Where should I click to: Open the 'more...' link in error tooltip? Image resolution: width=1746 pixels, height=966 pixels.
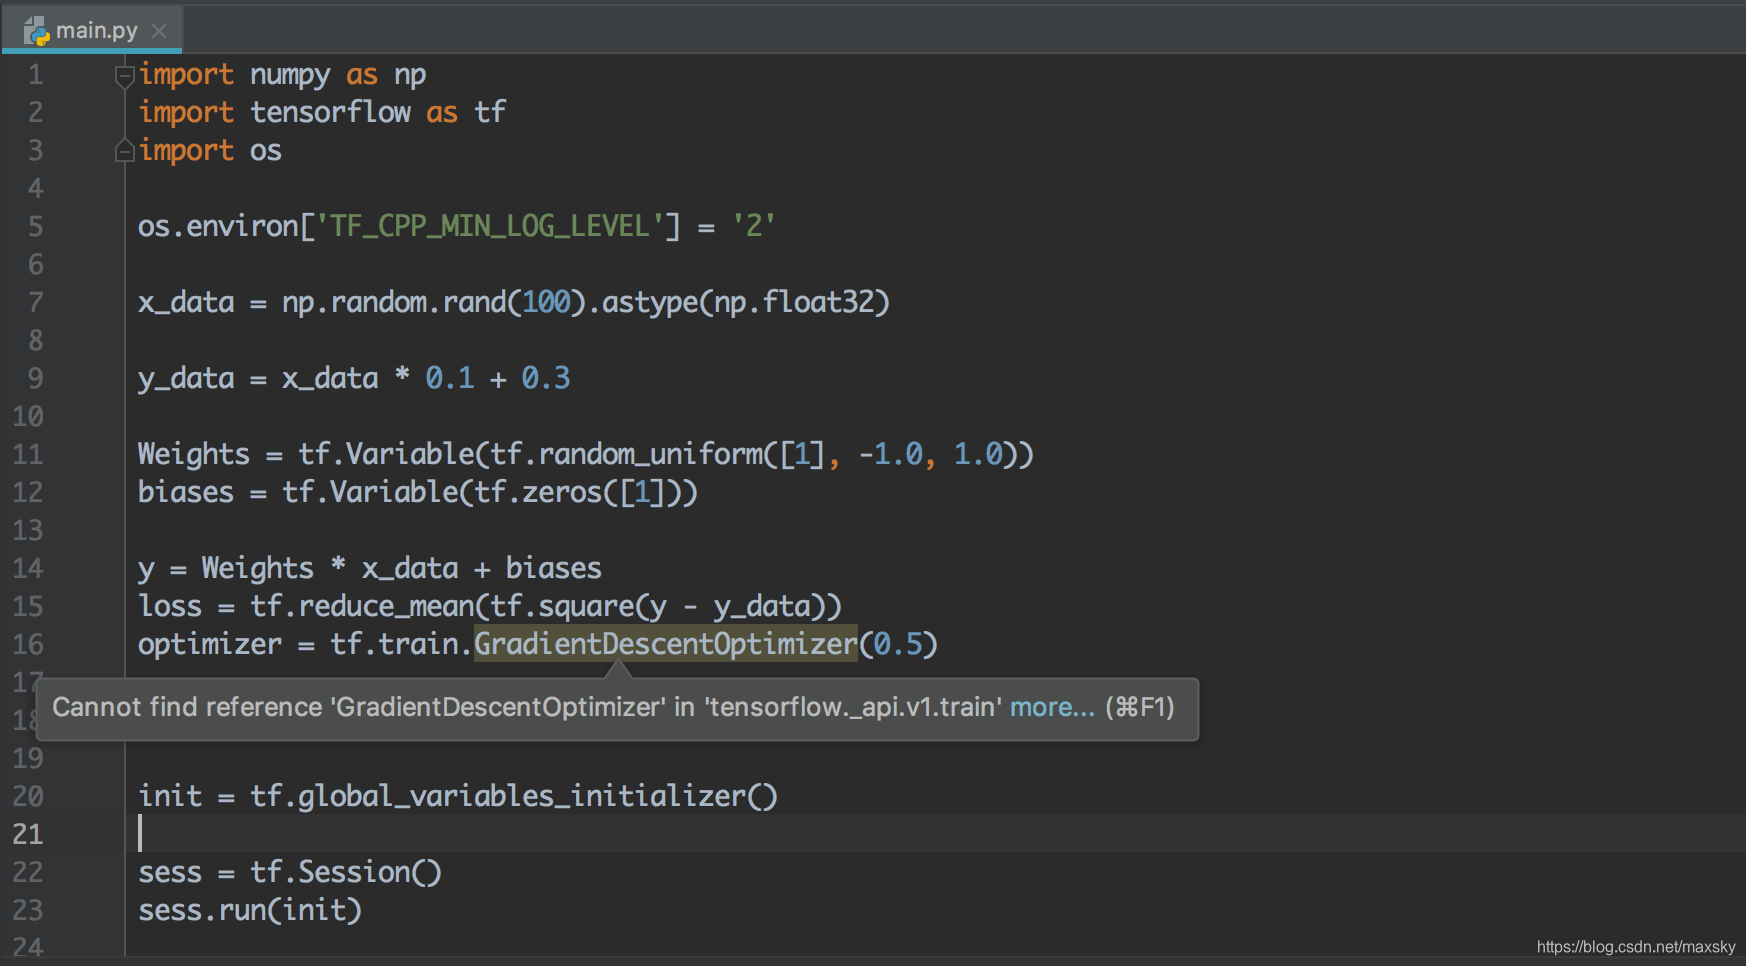[x=1052, y=707]
